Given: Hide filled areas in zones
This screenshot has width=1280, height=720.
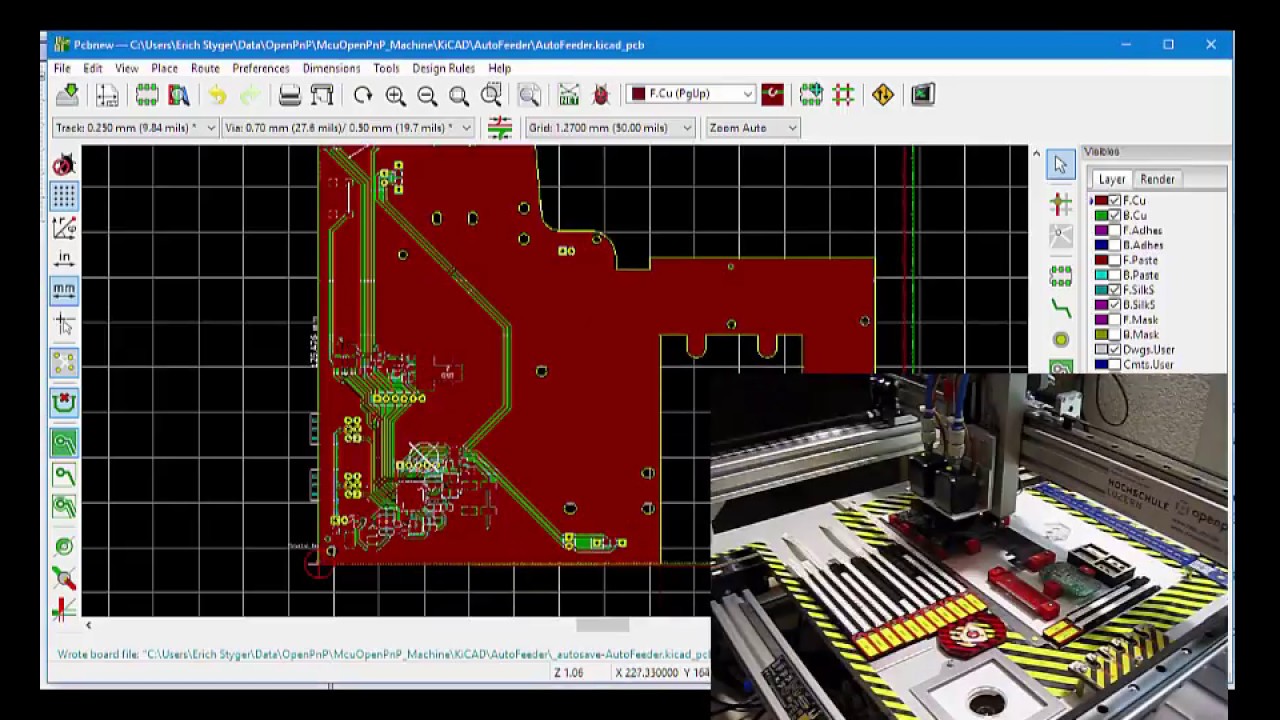Looking at the screenshot, I should click(x=64, y=474).
